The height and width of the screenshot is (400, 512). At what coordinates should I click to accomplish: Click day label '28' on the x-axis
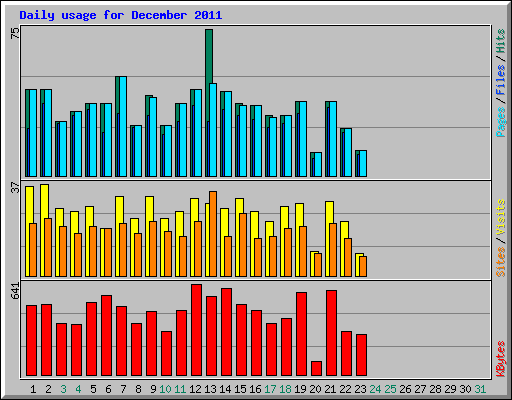click(x=435, y=389)
